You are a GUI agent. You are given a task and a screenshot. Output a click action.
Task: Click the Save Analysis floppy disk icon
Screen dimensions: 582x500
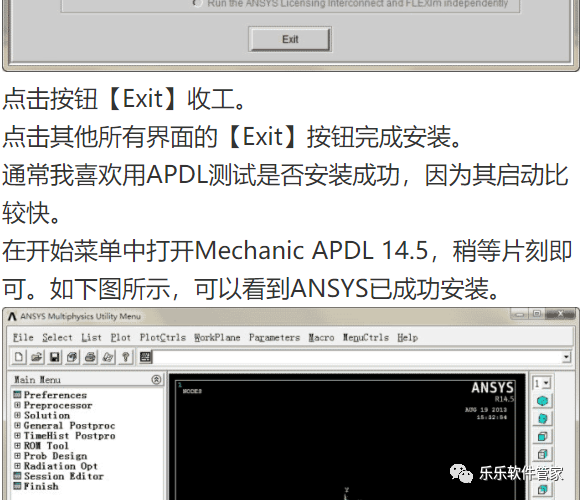tap(55, 357)
